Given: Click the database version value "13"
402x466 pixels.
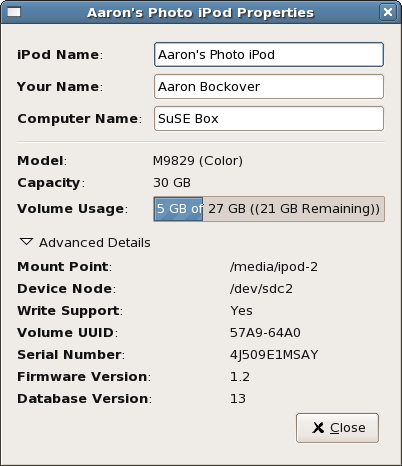Looking at the screenshot, I should tap(238, 399).
